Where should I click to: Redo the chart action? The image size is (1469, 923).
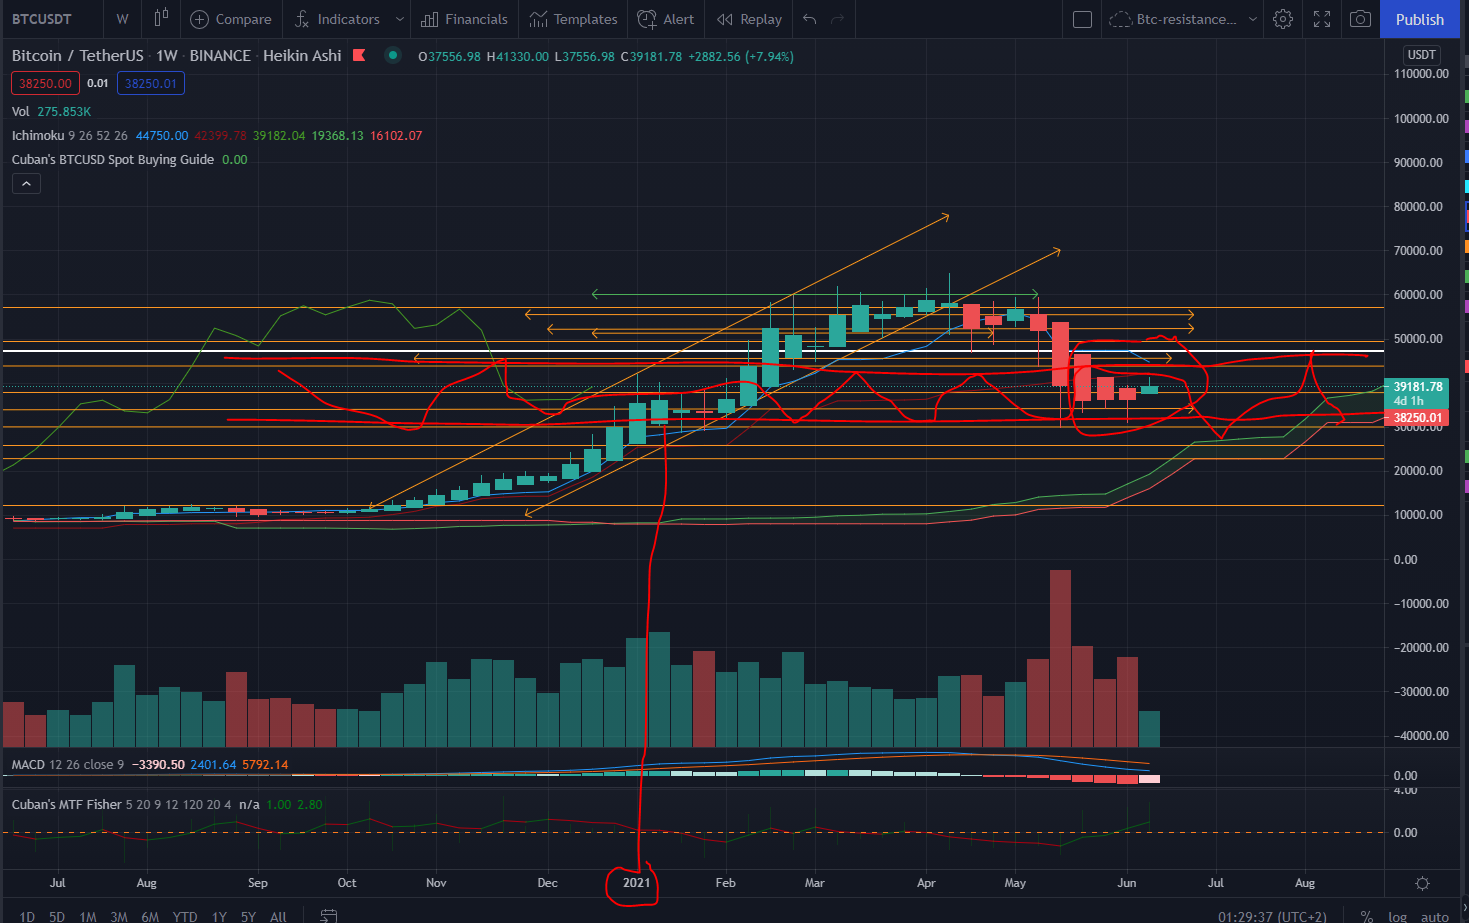838,19
